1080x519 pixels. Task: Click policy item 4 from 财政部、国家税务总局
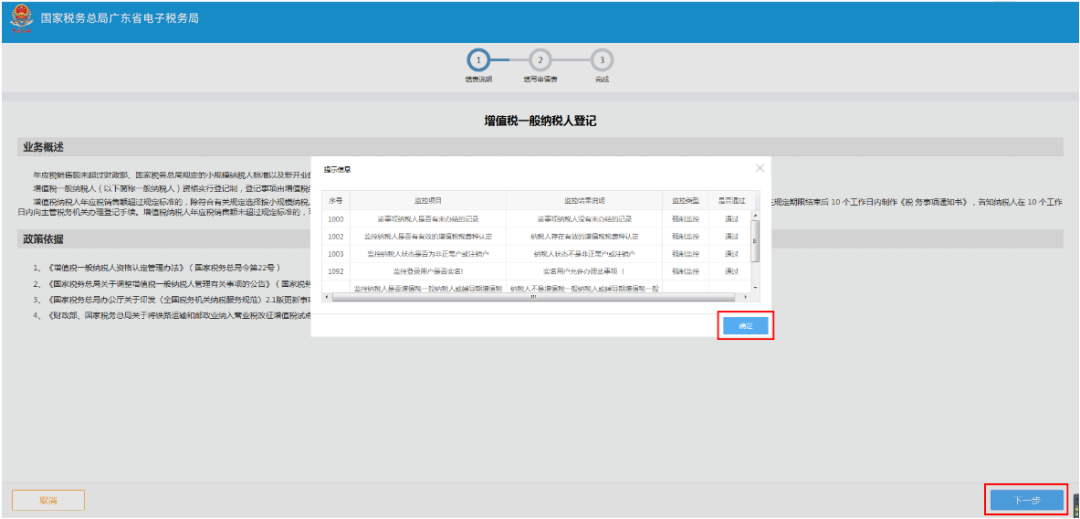(x=172, y=316)
